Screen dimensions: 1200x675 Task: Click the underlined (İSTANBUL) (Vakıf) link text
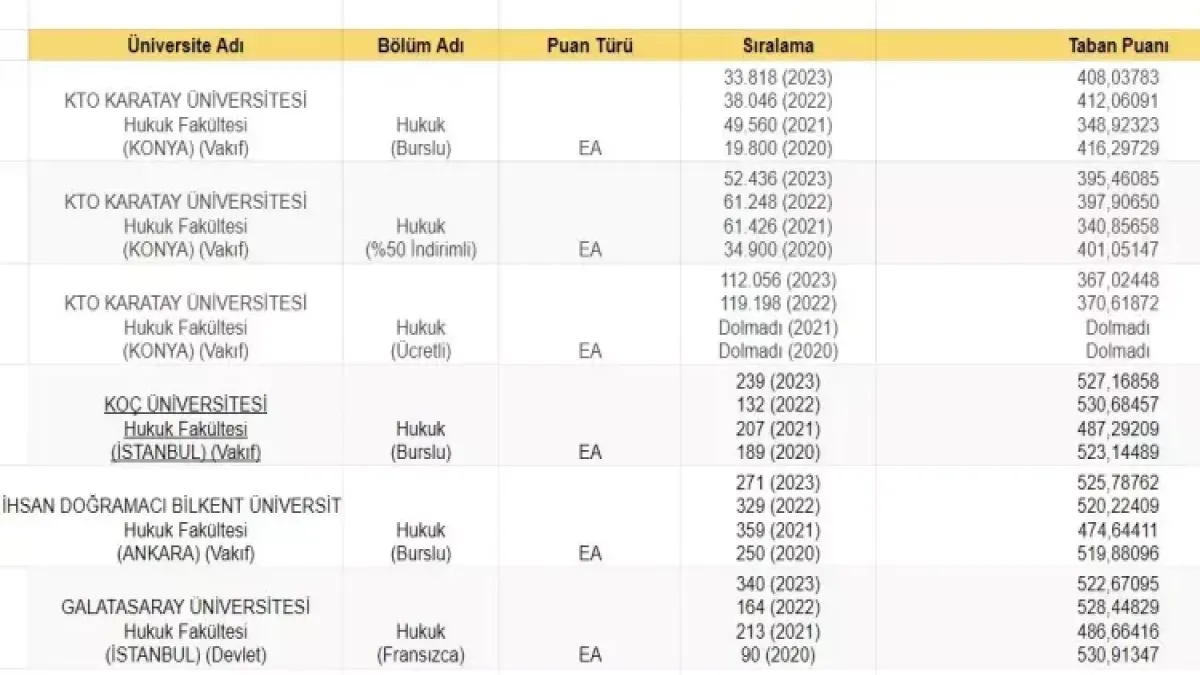pos(185,453)
